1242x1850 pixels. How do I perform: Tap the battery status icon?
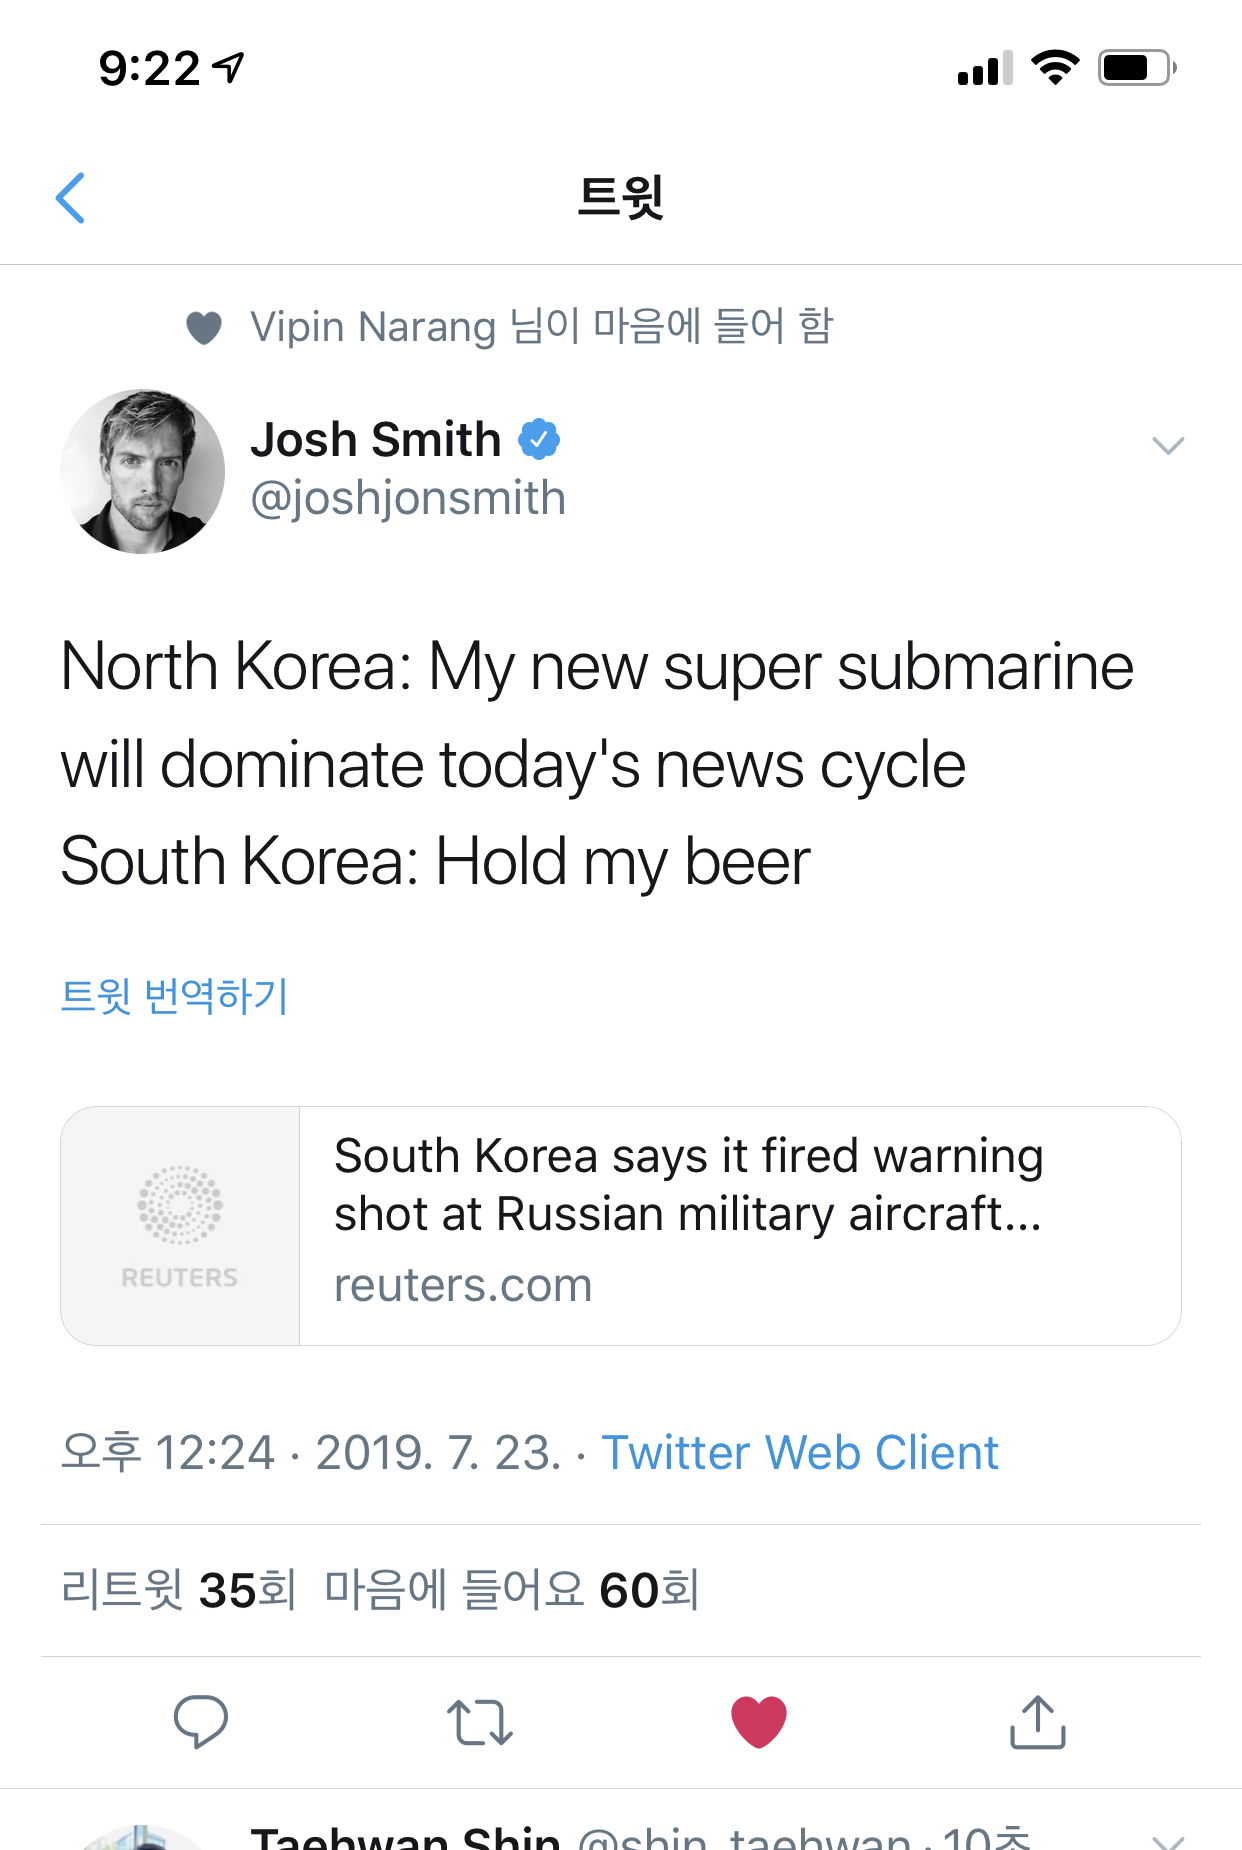tap(1136, 68)
